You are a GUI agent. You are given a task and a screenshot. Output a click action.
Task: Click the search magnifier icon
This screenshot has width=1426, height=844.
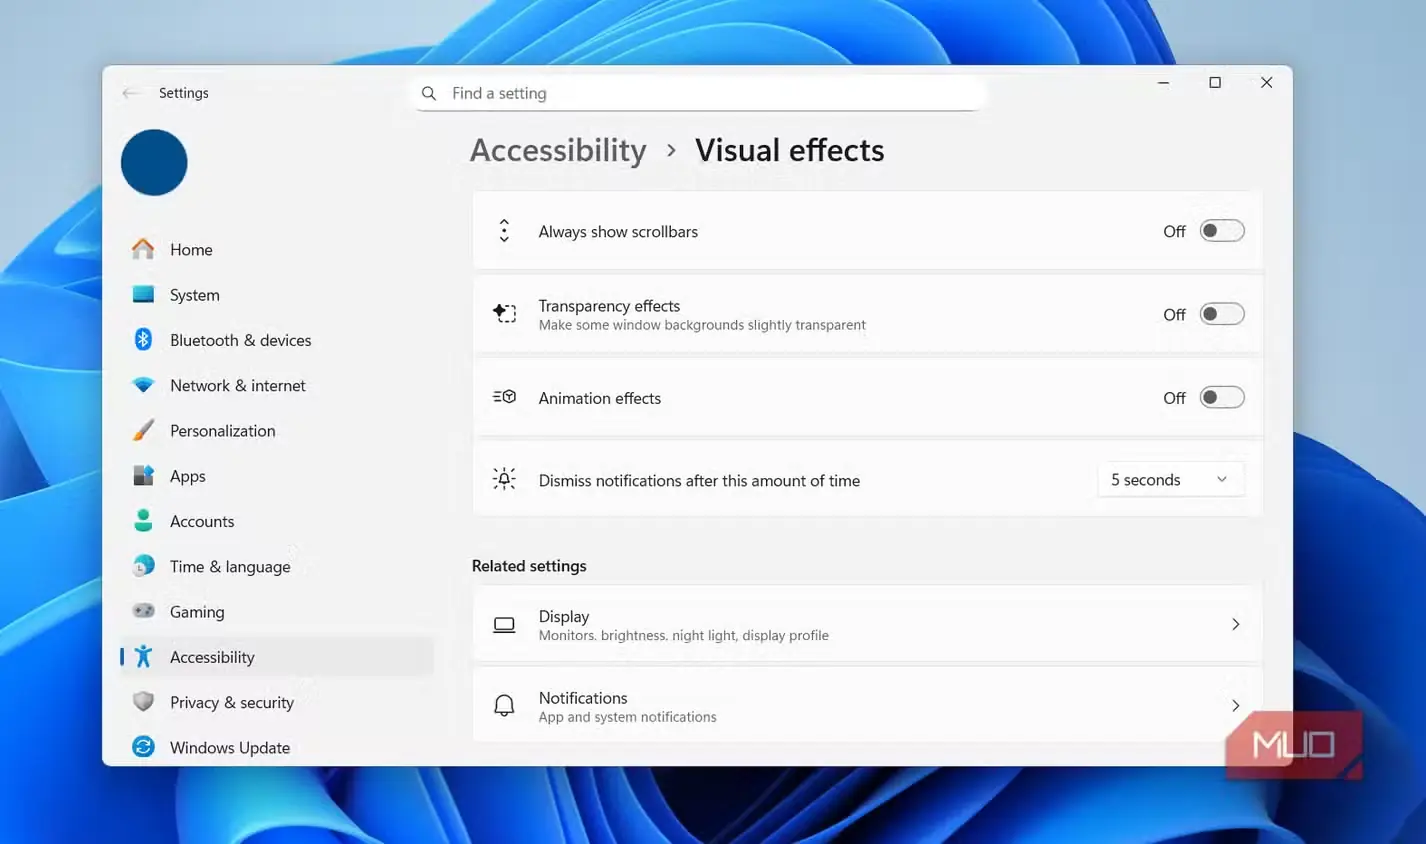click(x=429, y=93)
